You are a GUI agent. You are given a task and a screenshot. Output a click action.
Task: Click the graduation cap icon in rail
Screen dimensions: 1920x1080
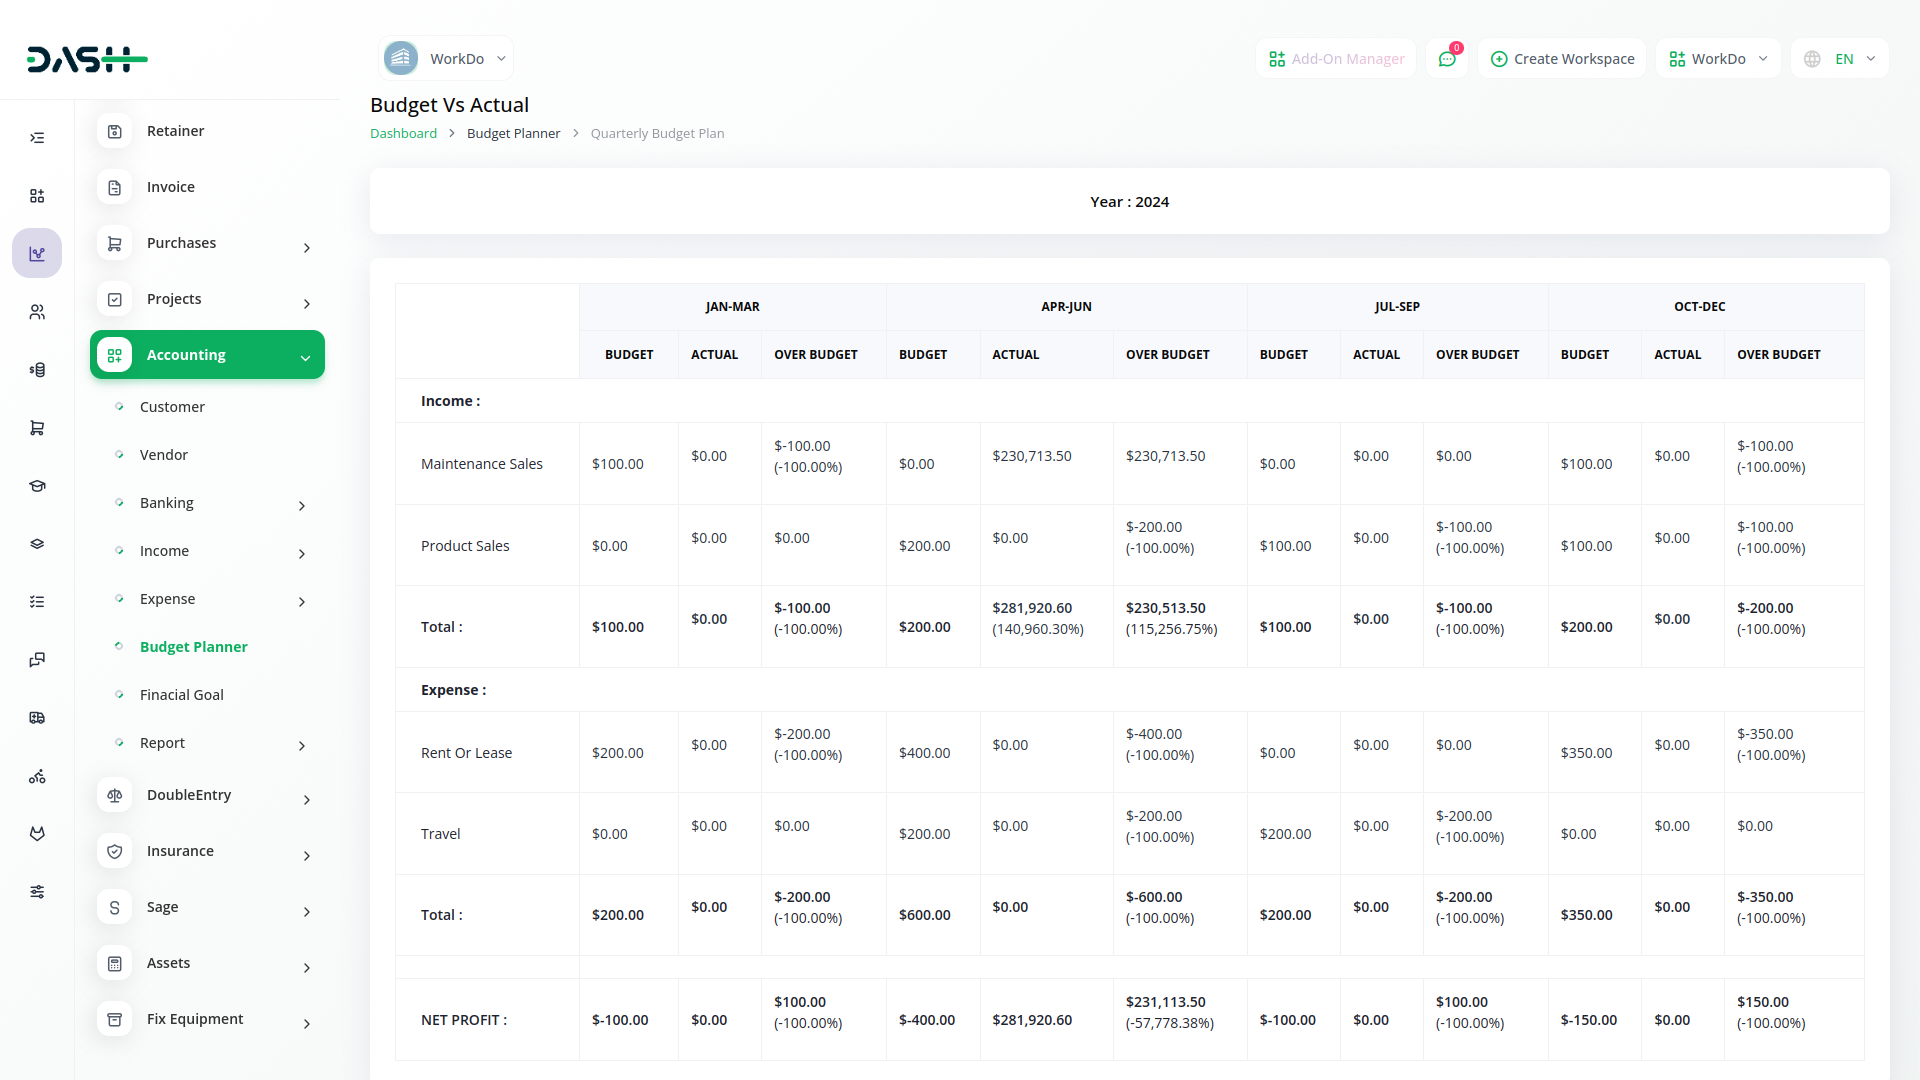[37, 486]
